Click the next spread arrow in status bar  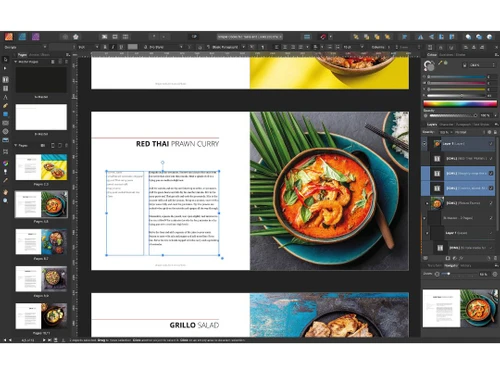click(44, 340)
